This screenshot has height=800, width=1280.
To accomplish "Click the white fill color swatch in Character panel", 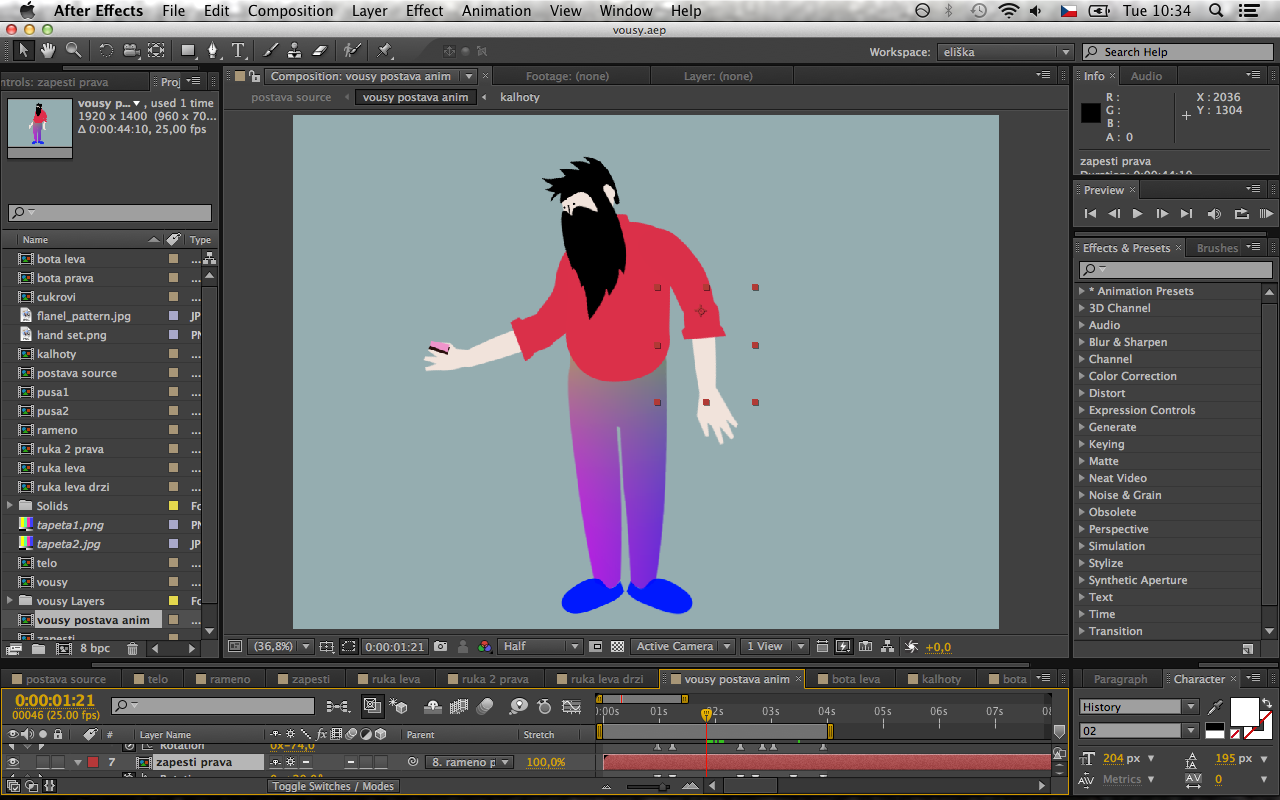I will (x=1243, y=711).
